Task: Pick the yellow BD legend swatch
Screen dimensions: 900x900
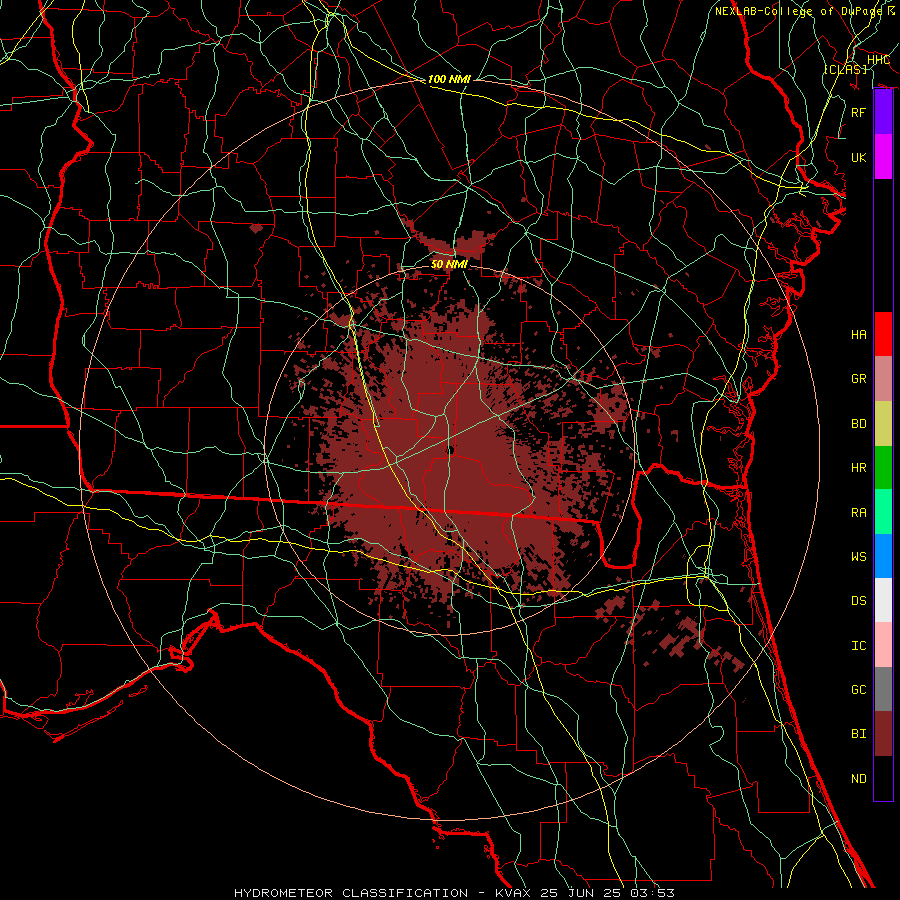Action: (883, 423)
